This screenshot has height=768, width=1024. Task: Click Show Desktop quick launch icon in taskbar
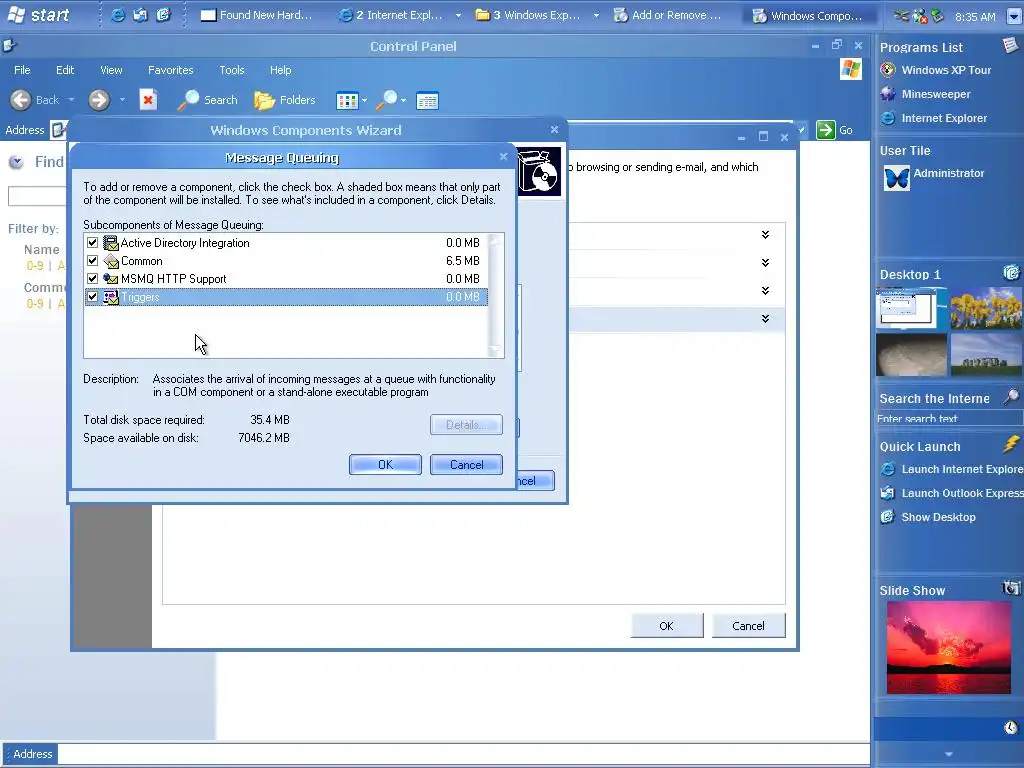tap(163, 15)
